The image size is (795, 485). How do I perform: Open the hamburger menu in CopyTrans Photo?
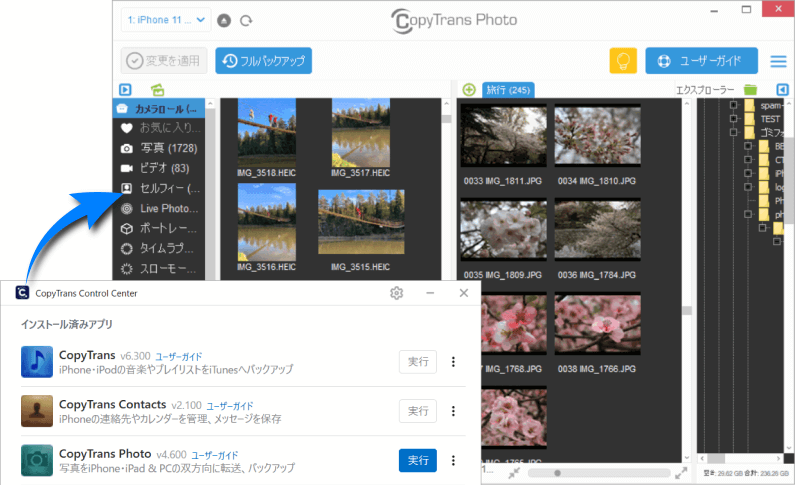(x=778, y=61)
